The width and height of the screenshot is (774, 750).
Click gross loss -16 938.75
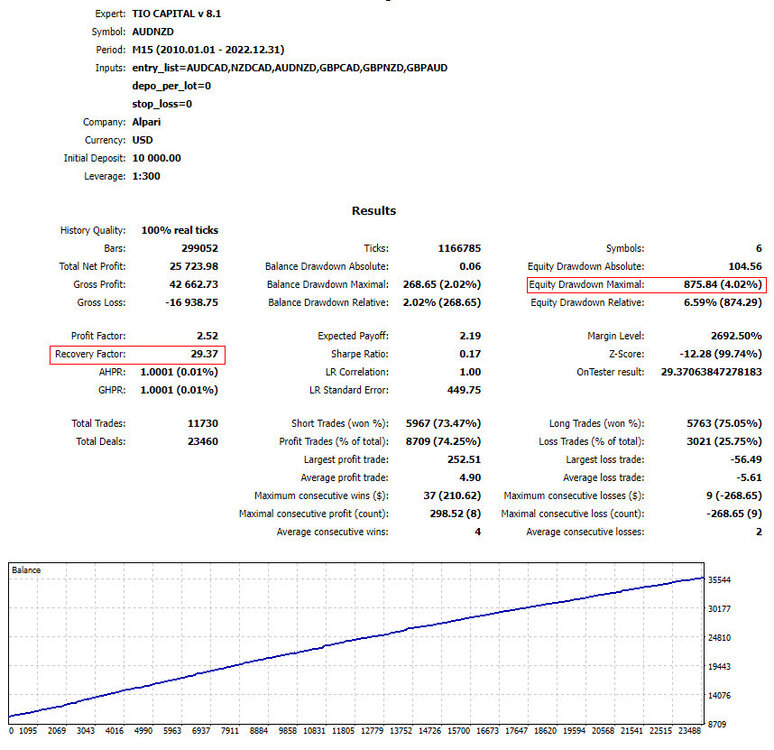192,303
